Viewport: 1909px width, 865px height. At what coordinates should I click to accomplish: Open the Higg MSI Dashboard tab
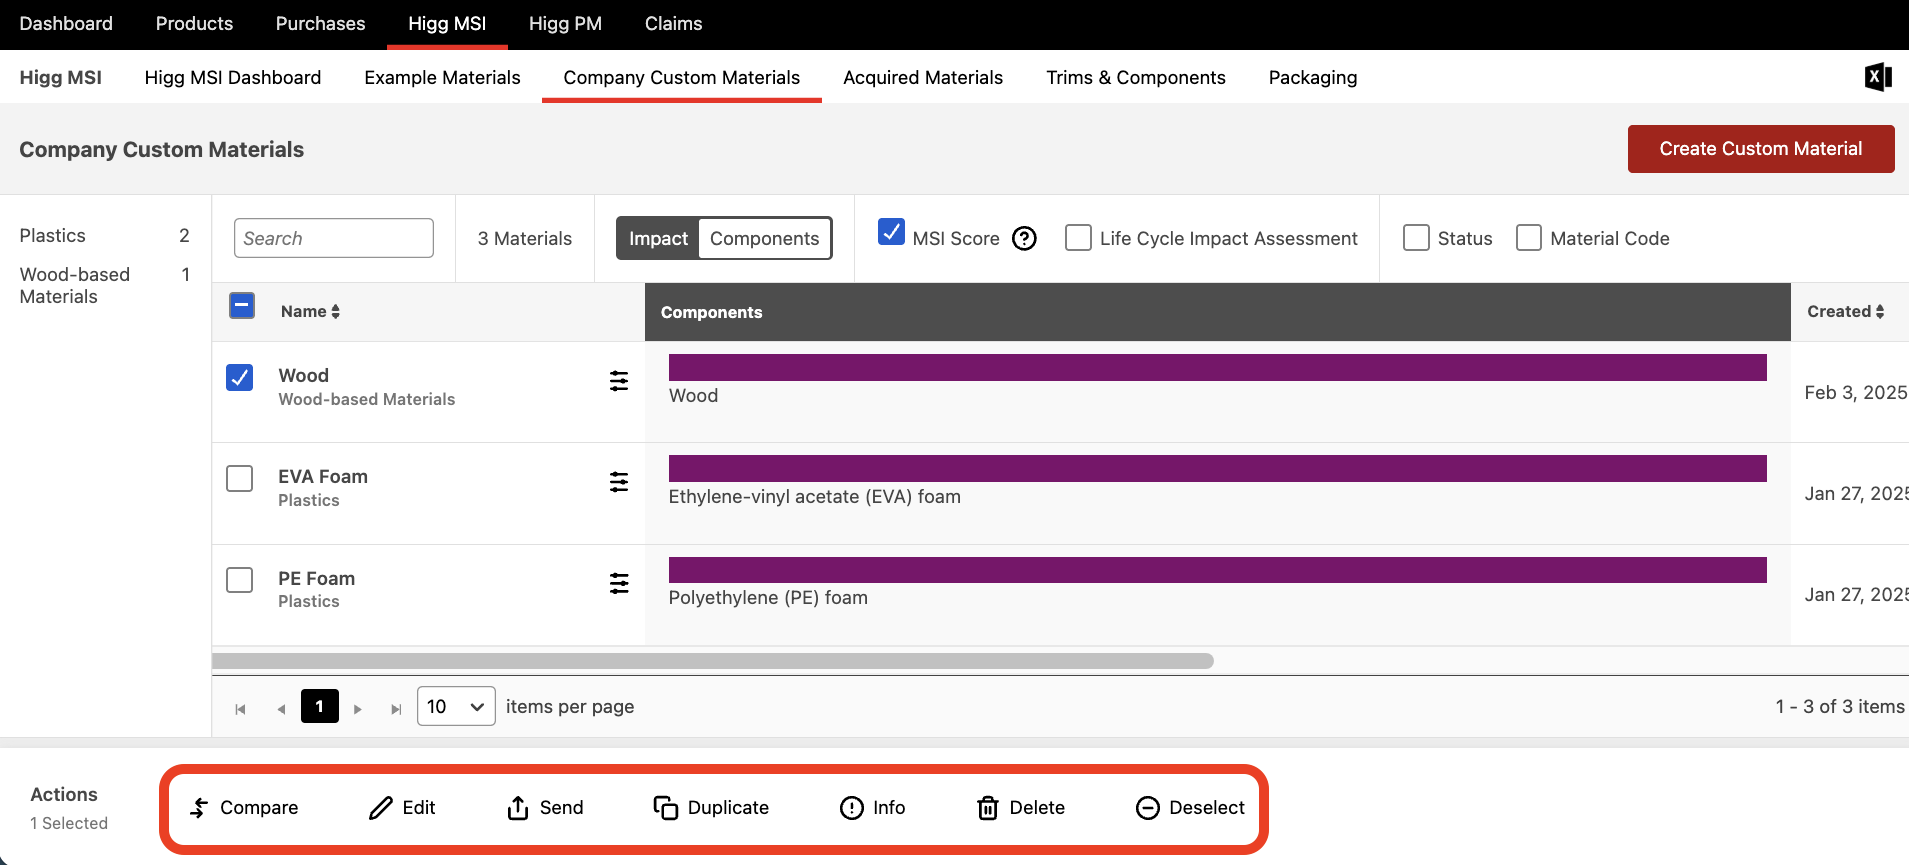233,77
